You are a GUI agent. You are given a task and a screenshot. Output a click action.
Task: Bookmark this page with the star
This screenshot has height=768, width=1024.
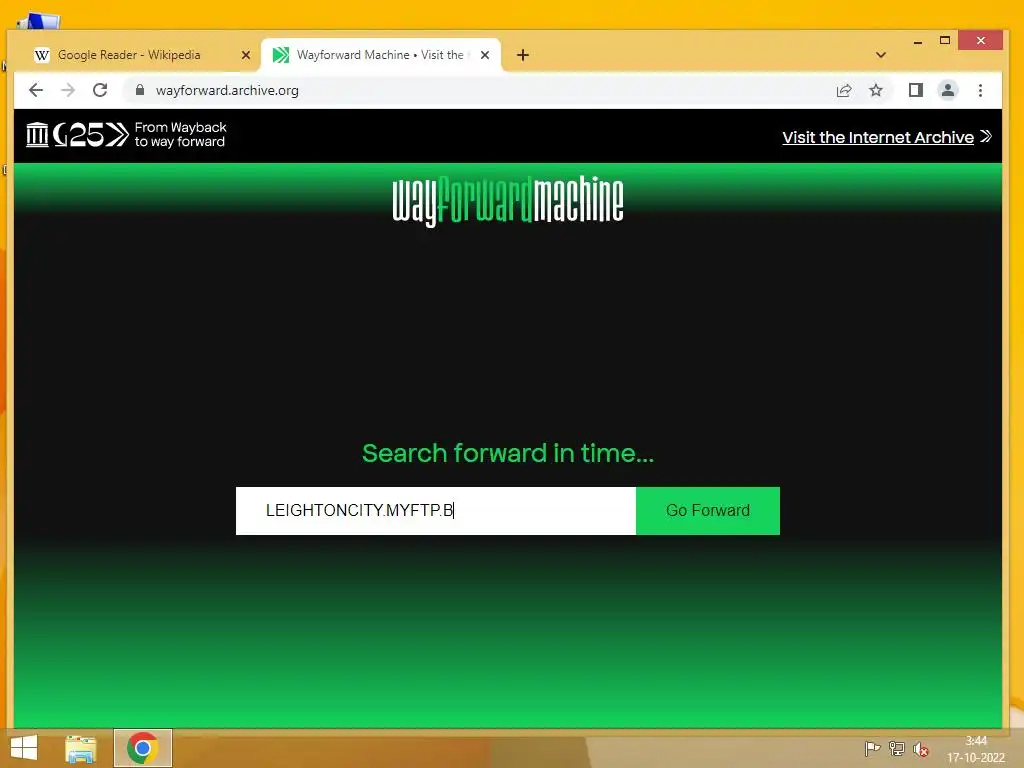pyautogui.click(x=876, y=90)
